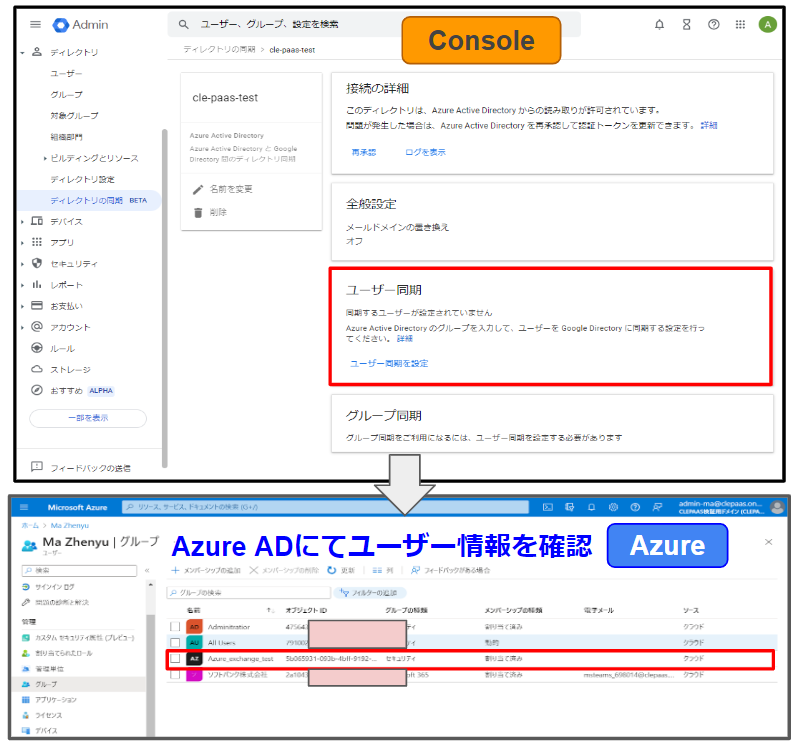Click the search magnifier in Admin search bar
The image size is (794, 746).
coord(183,24)
